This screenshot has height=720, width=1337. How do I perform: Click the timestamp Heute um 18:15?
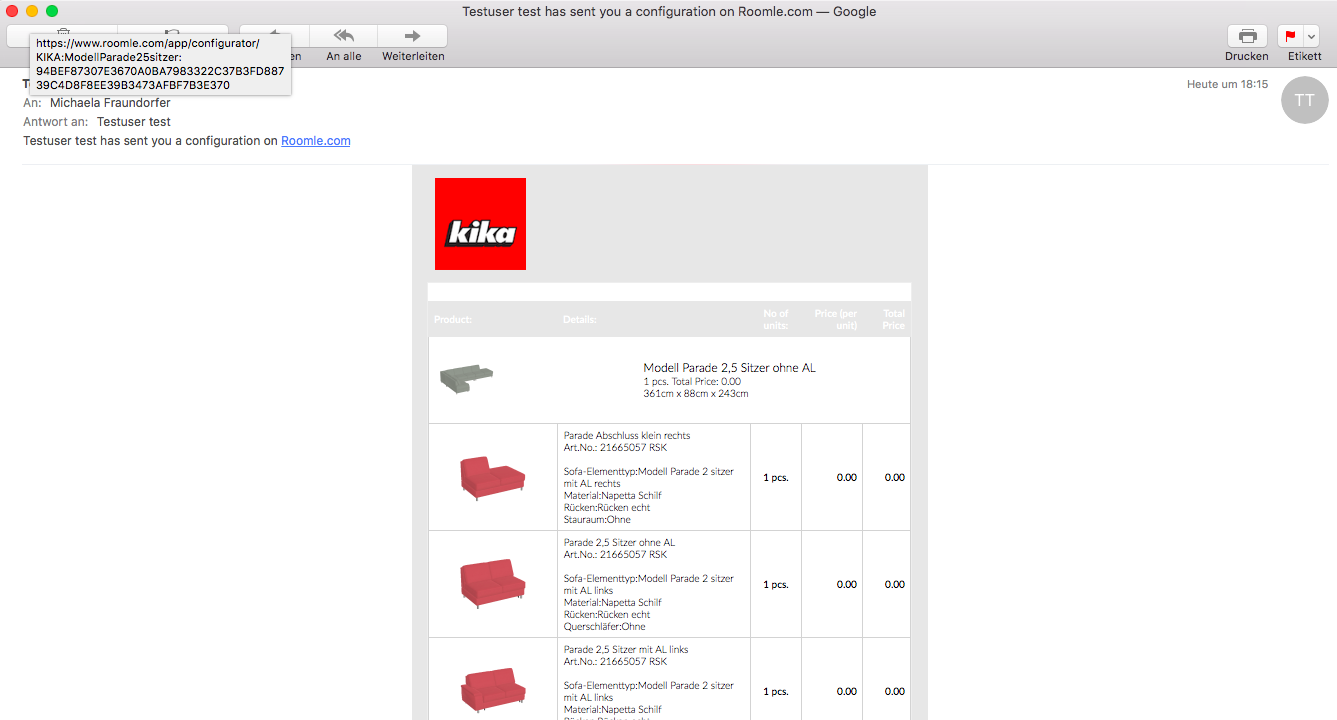pos(1227,84)
